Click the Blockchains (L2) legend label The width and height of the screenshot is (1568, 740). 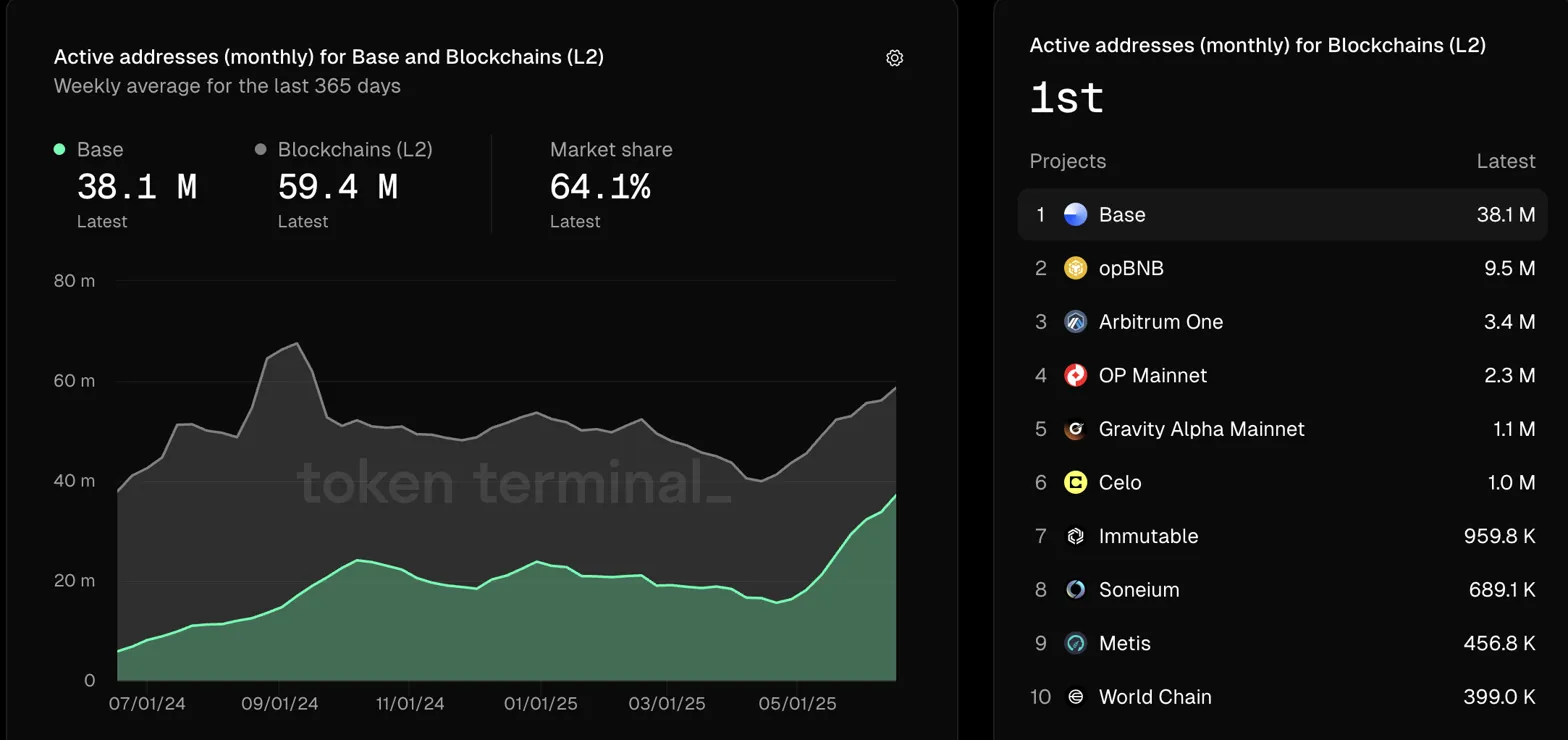click(x=355, y=149)
